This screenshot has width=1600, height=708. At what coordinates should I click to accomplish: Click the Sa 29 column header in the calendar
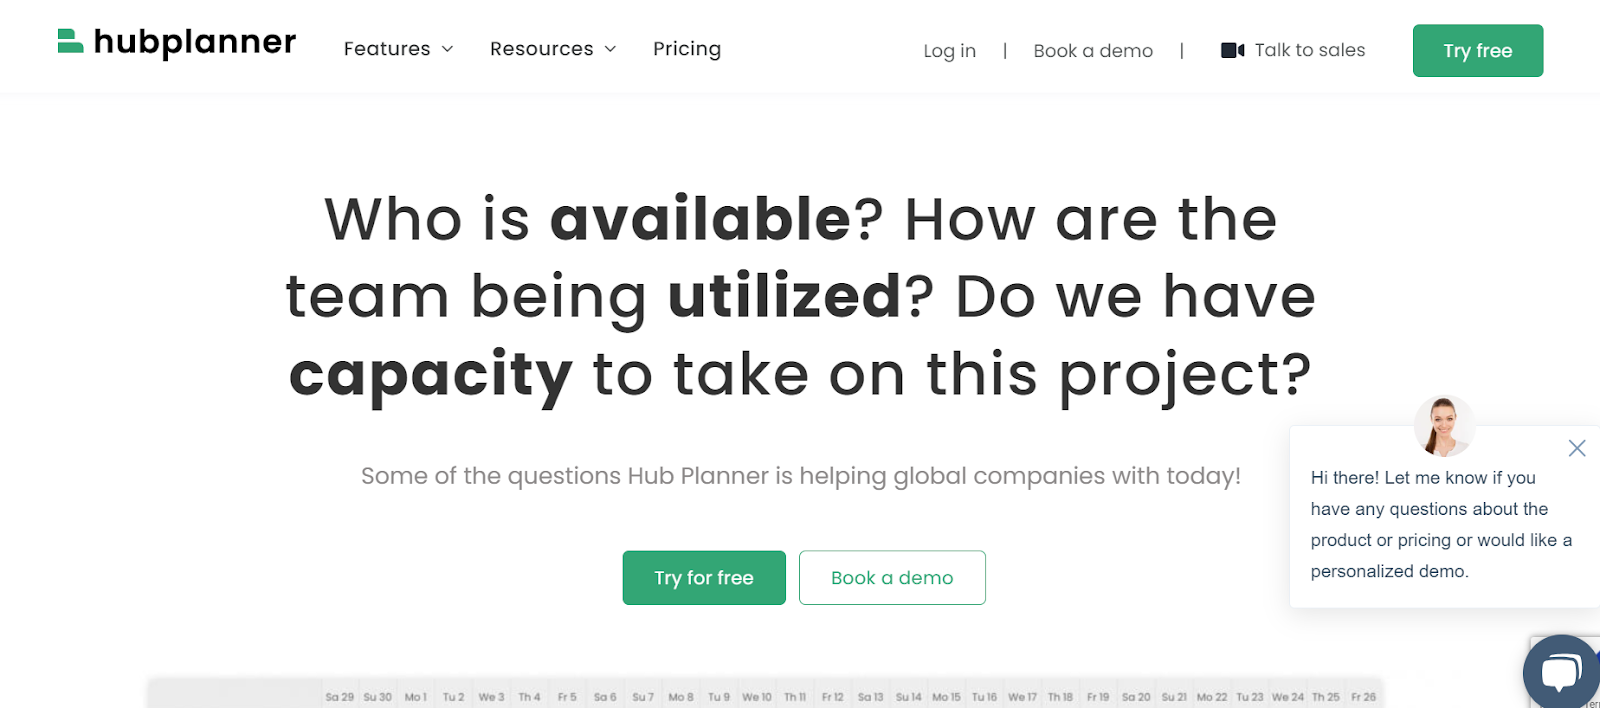(x=340, y=695)
